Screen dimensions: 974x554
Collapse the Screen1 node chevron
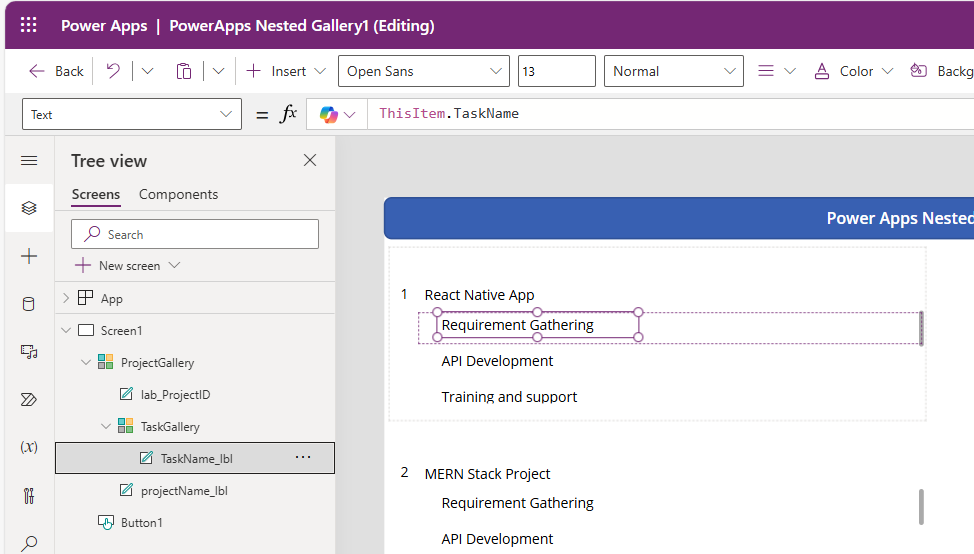click(66, 330)
